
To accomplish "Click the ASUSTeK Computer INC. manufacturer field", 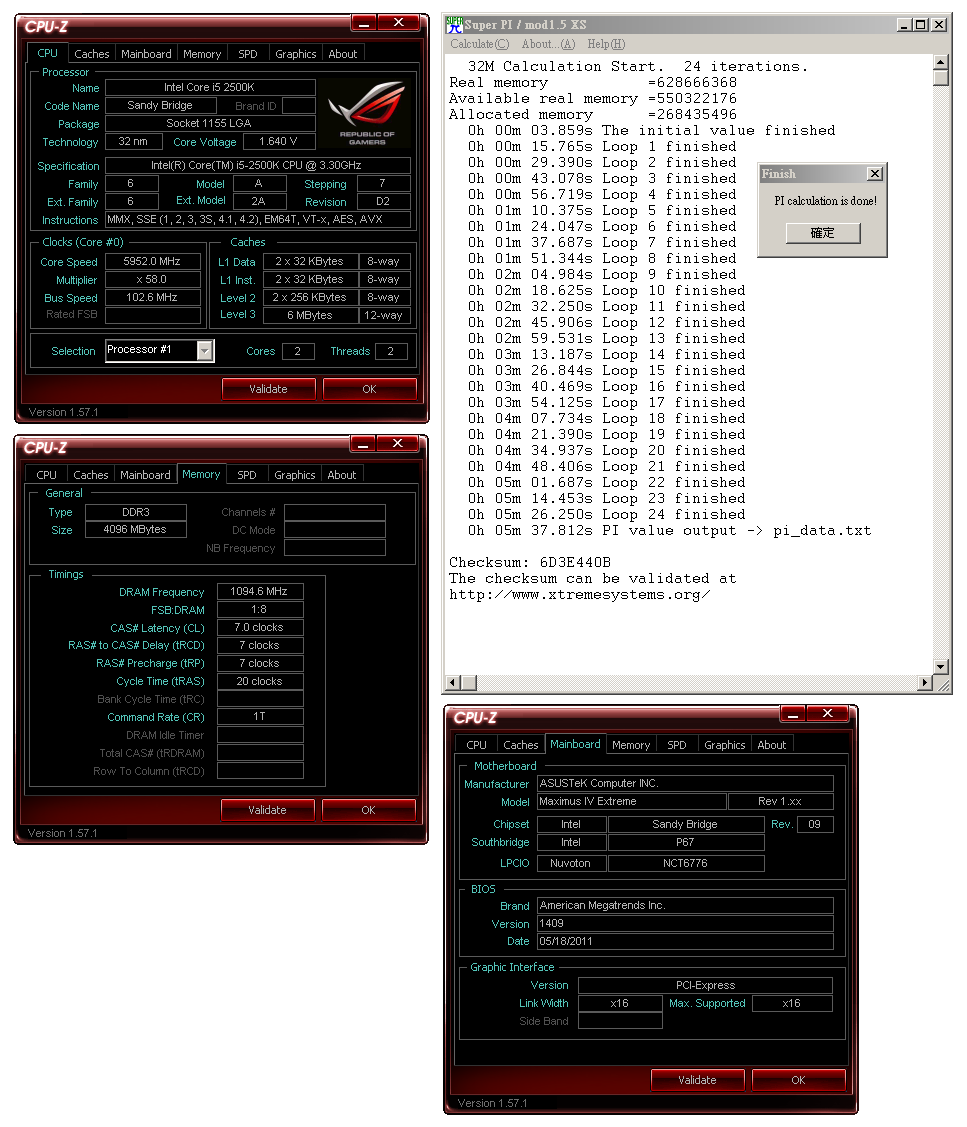I will (685, 783).
